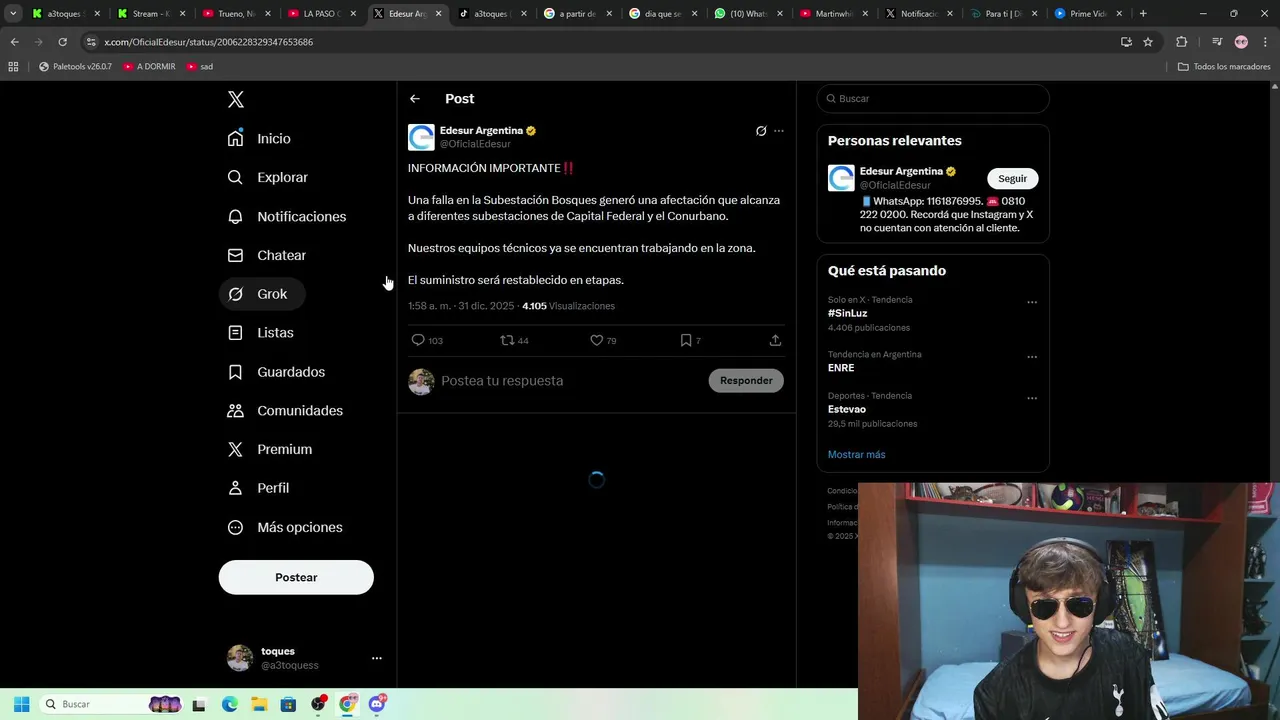Share the post via share icon

point(775,340)
